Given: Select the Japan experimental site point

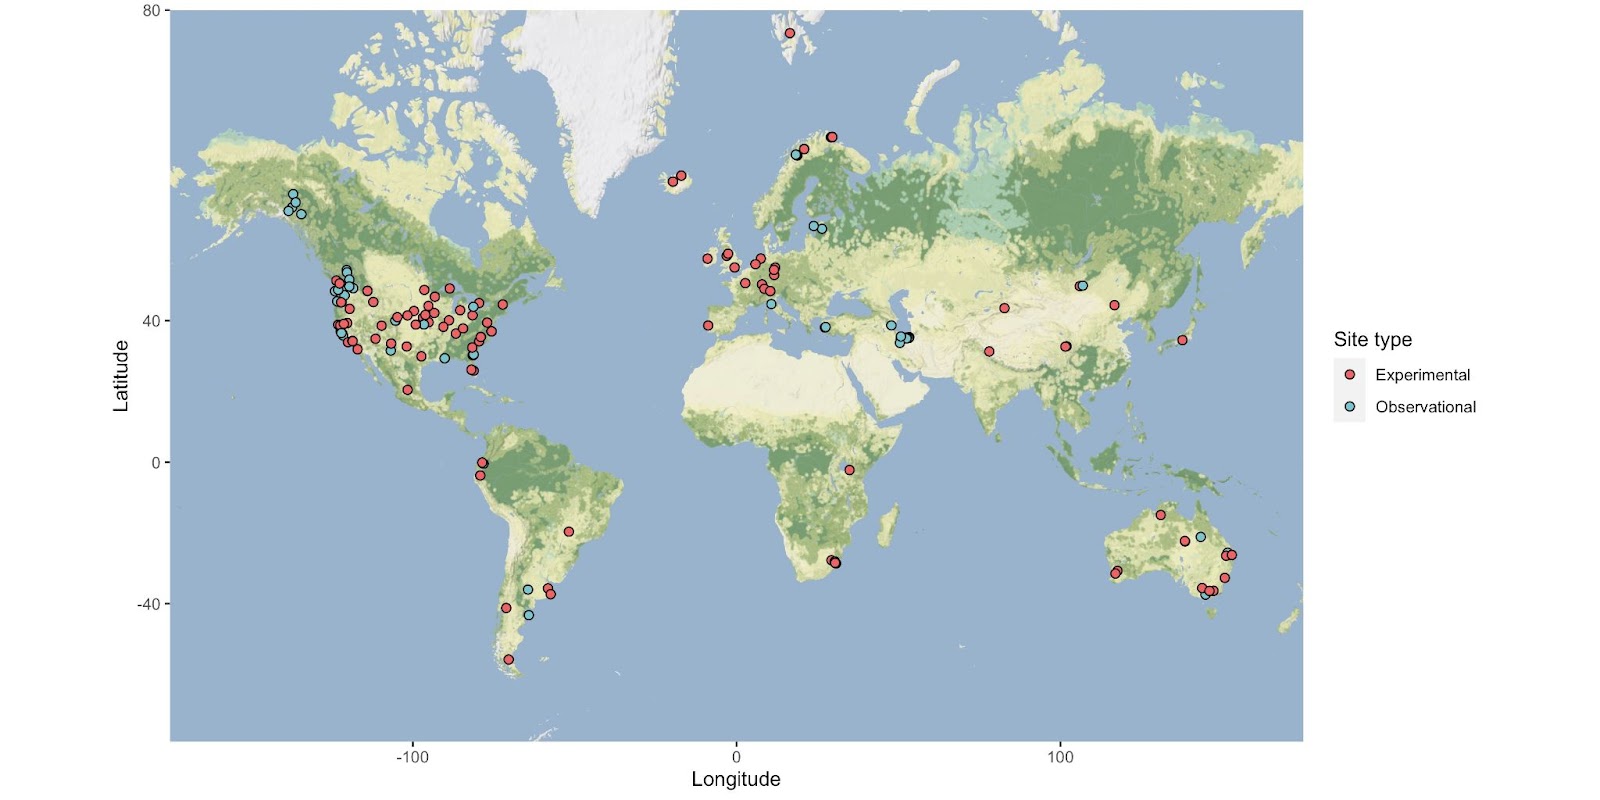Looking at the screenshot, I should 1182,340.
